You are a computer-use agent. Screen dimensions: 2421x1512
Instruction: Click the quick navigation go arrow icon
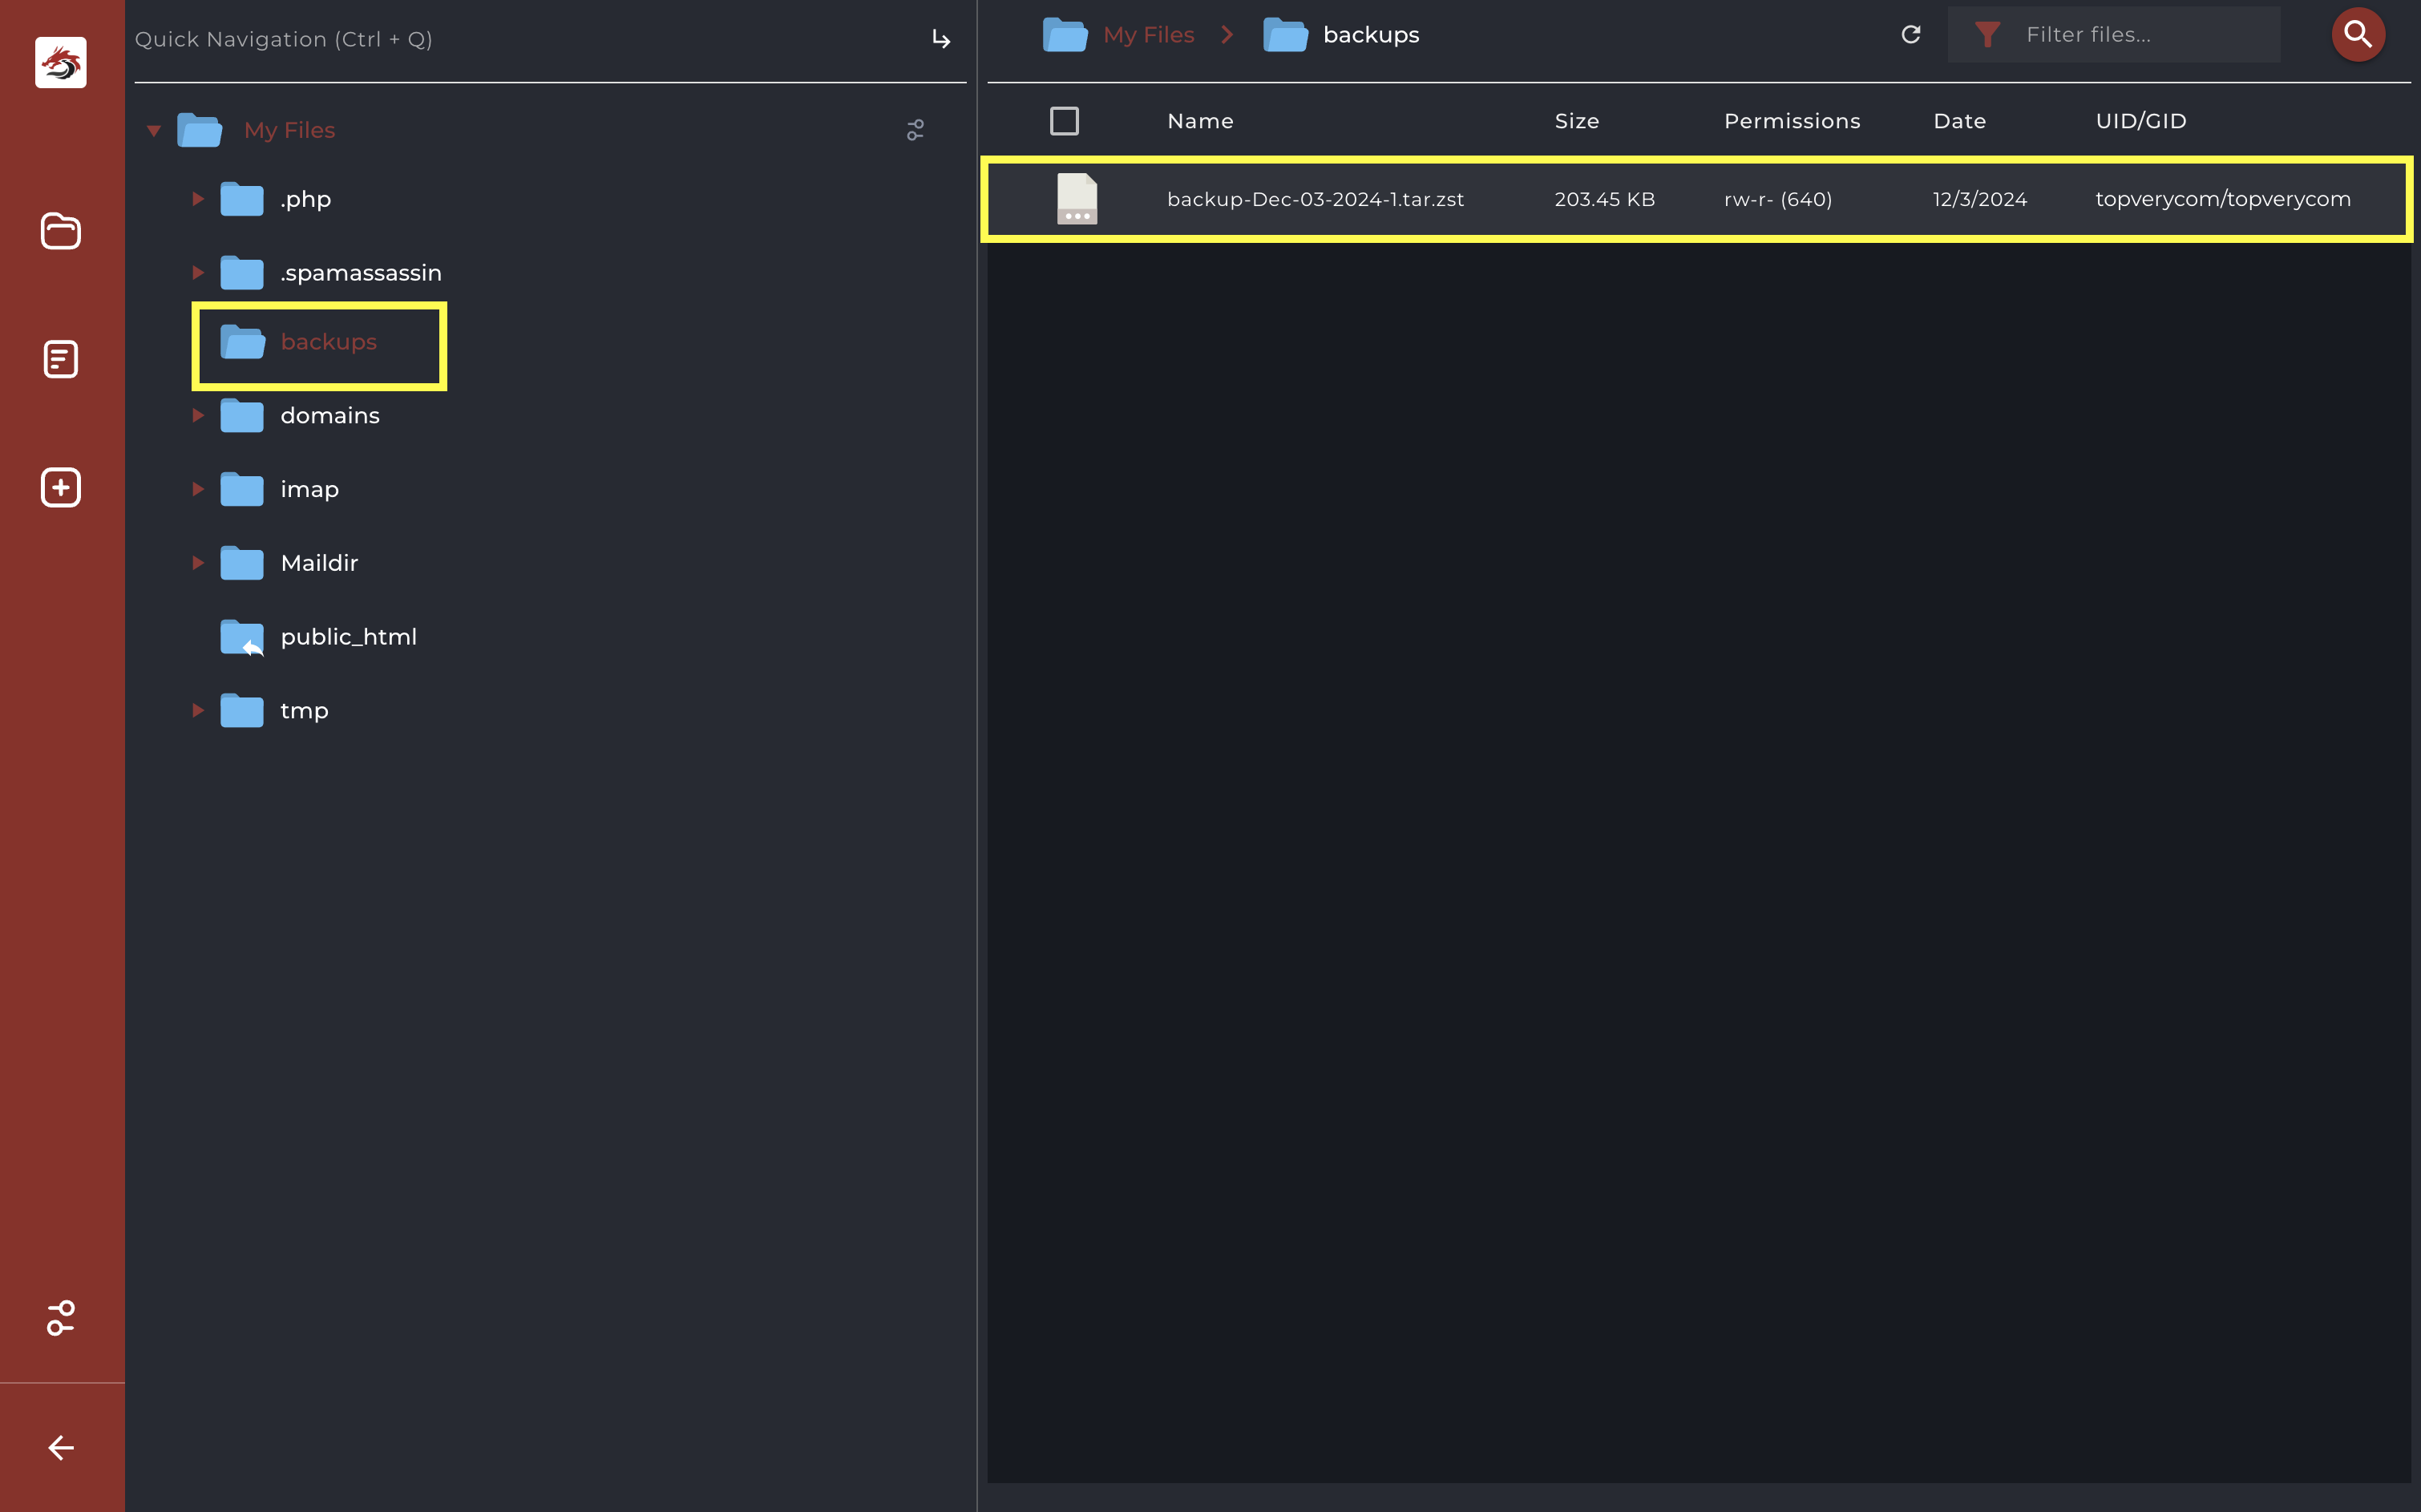pyautogui.click(x=941, y=40)
